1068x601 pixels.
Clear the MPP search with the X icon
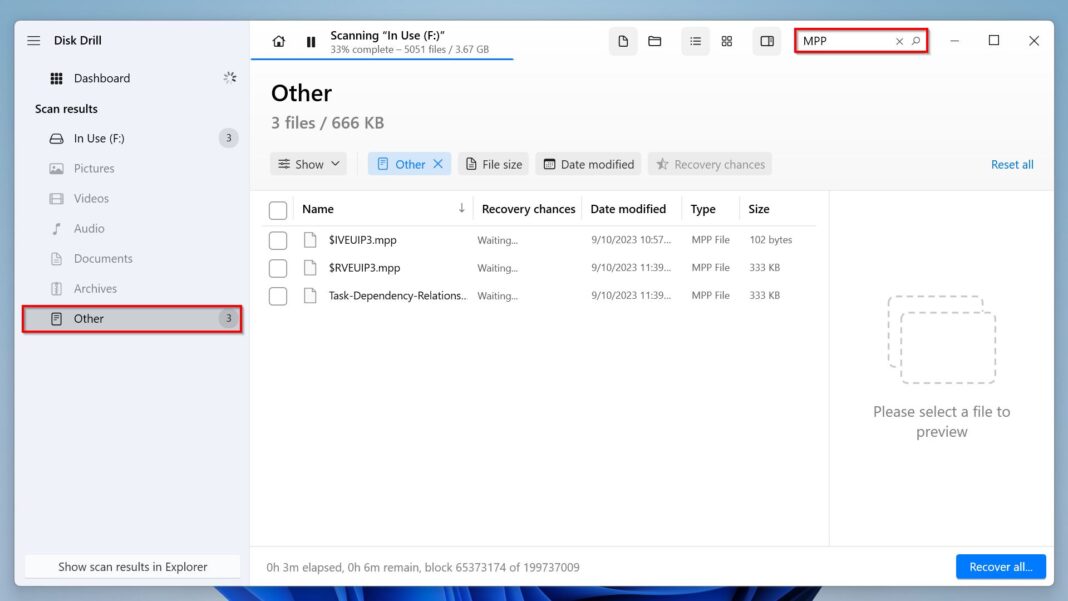898,41
